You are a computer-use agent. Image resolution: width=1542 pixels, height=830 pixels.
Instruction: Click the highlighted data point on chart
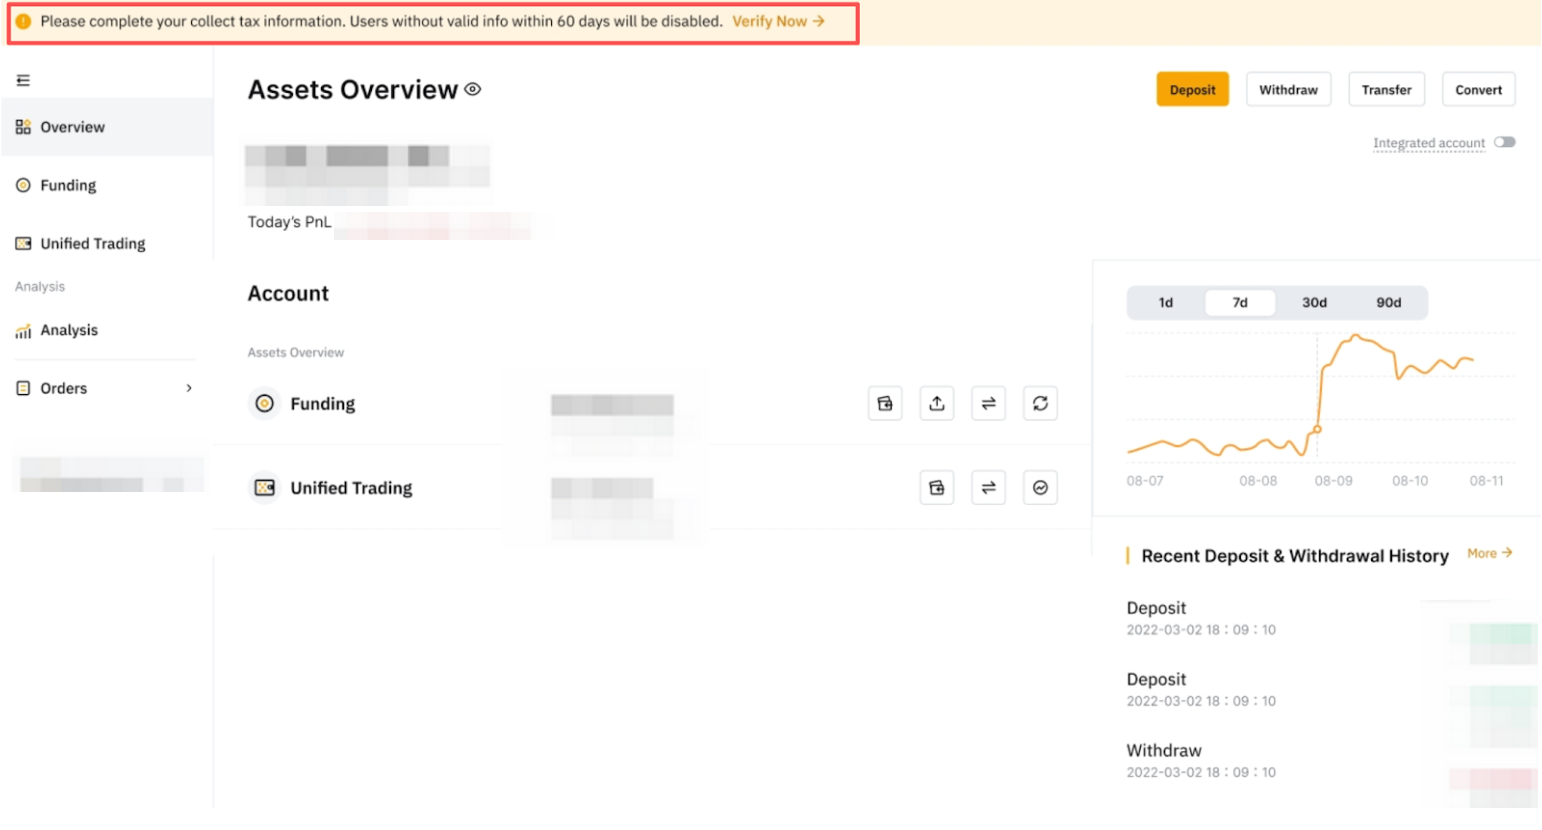point(1317,429)
